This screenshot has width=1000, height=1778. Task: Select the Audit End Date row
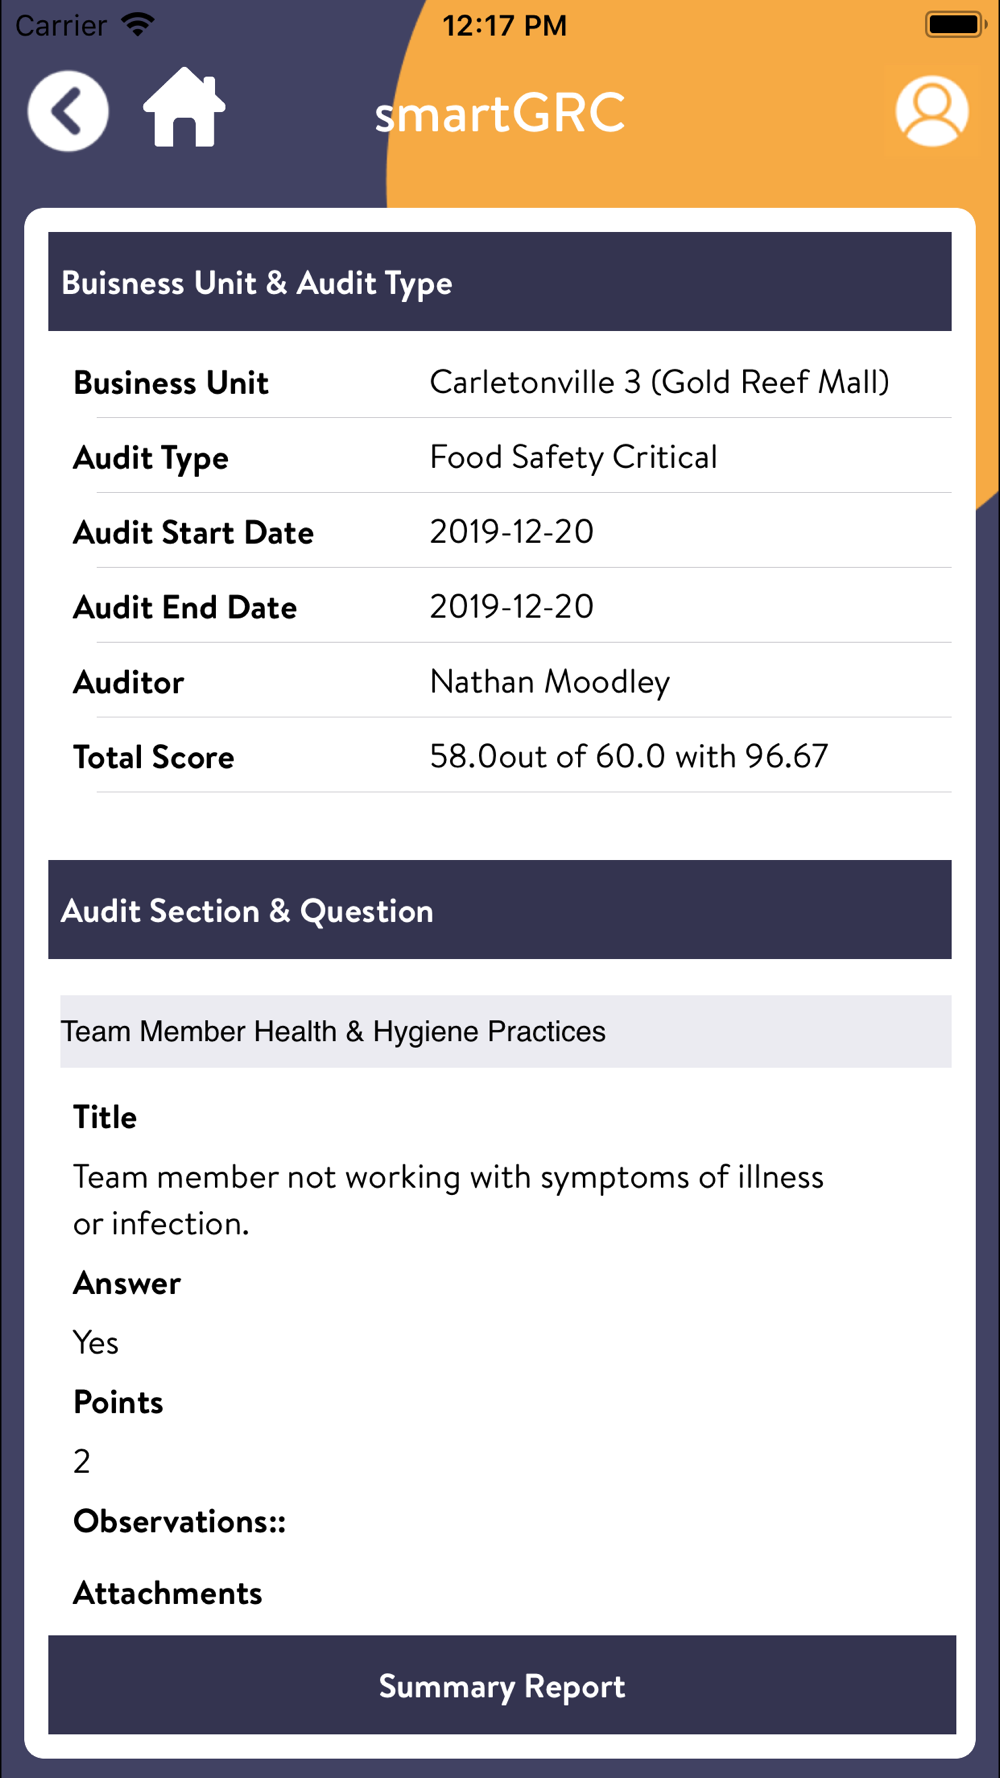point(512,606)
